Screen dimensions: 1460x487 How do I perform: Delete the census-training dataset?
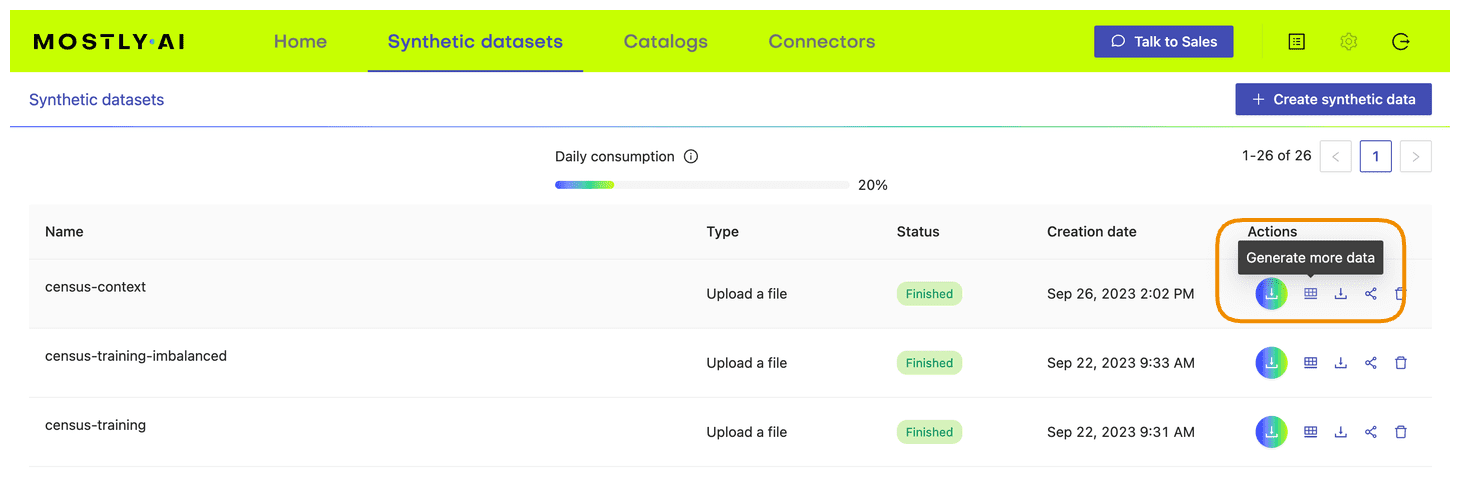[x=1401, y=432]
